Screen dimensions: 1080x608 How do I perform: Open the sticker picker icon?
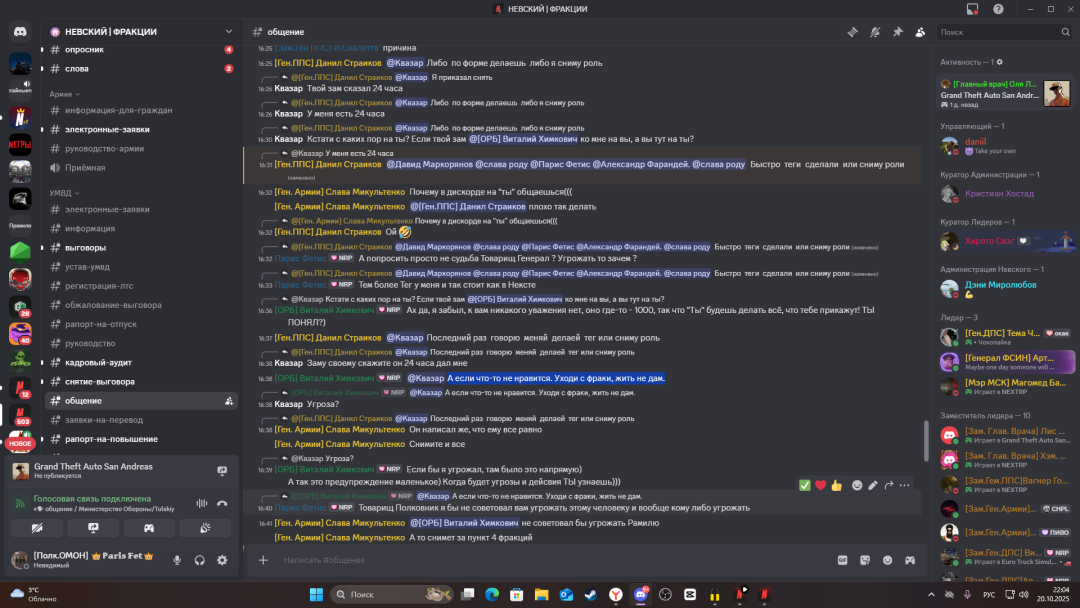click(x=865, y=560)
